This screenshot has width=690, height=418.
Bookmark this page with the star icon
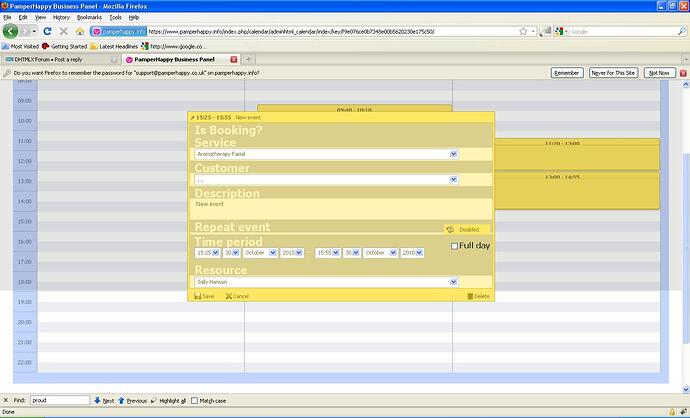tap(523, 32)
